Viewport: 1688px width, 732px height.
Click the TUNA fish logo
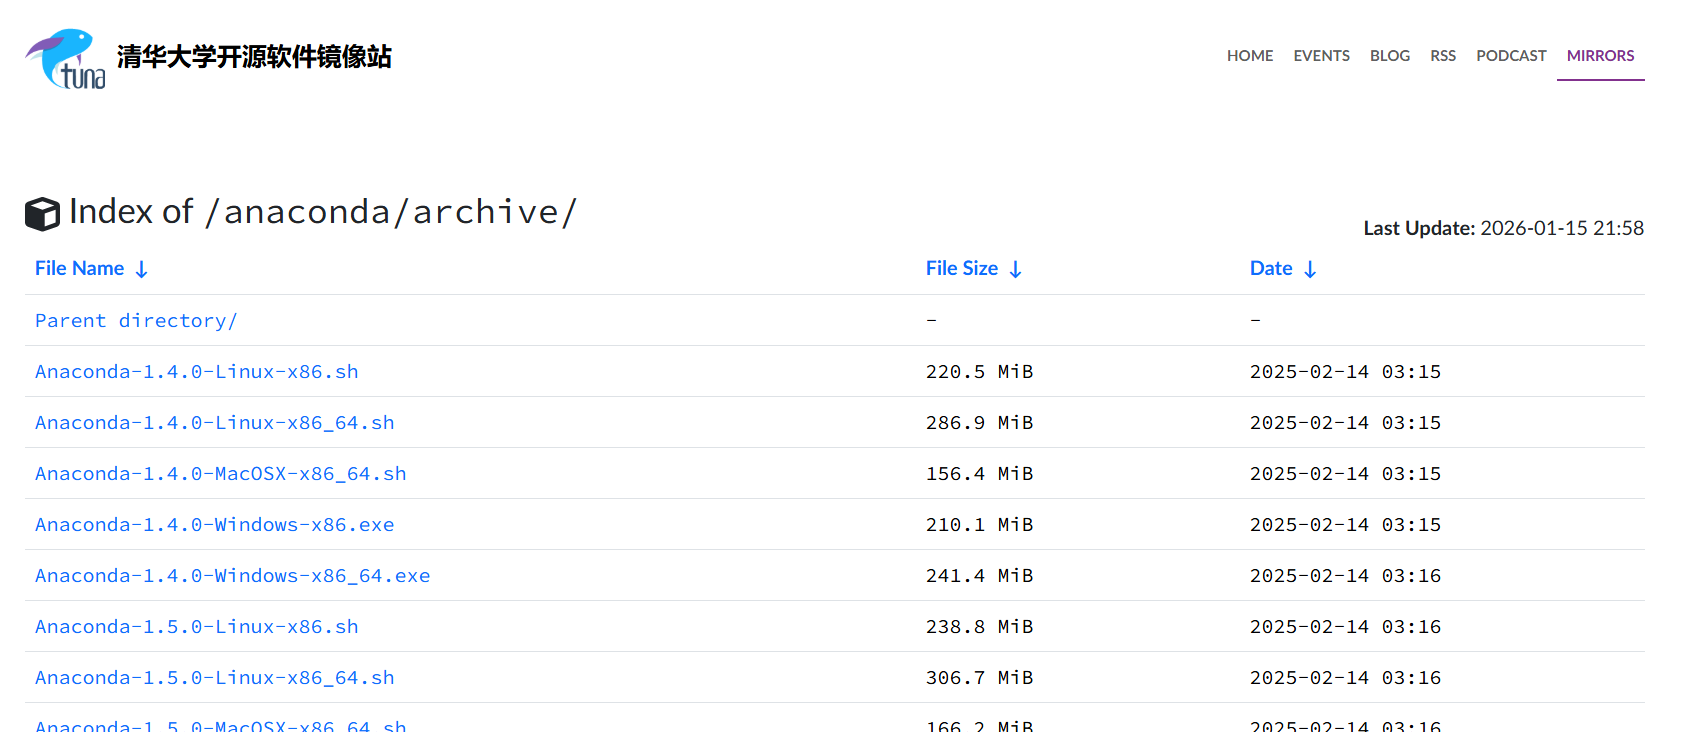[65, 58]
